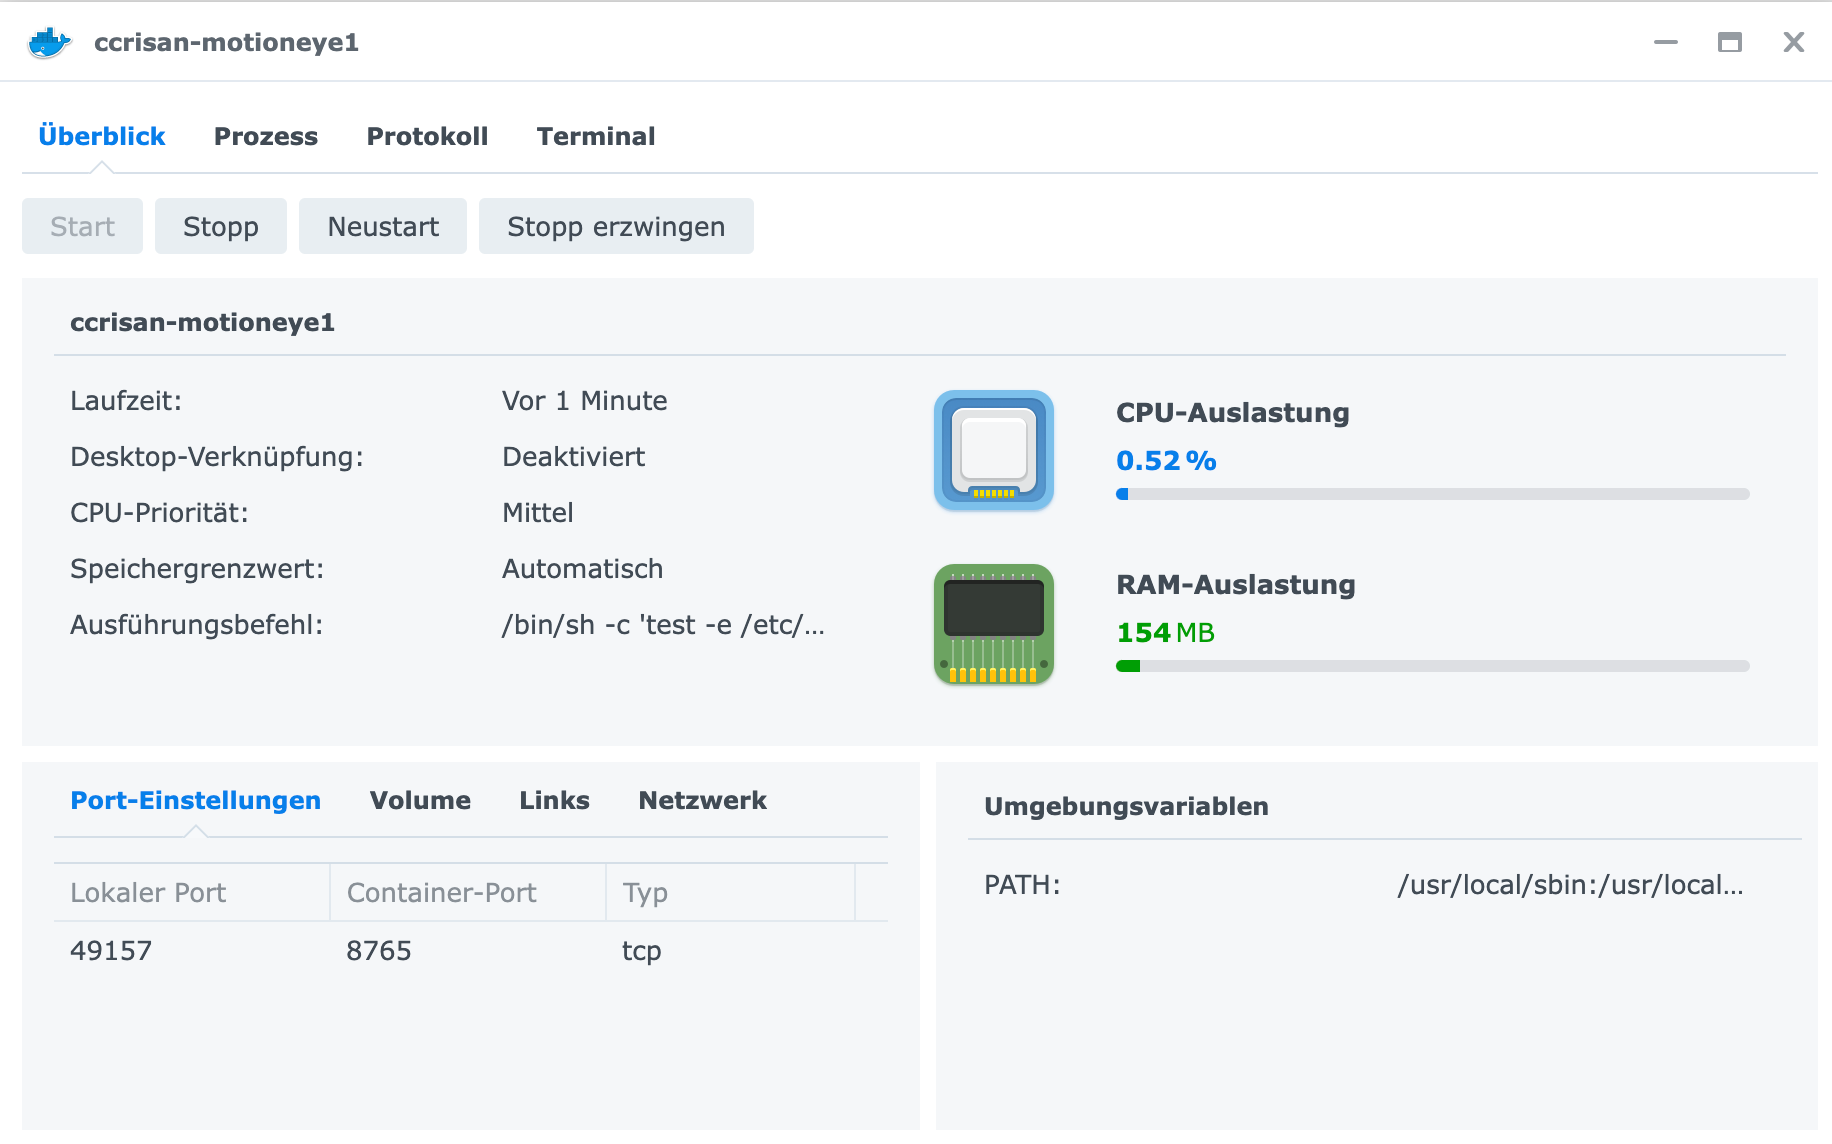This screenshot has width=1832, height=1144.
Task: Maximize the container details window
Action: [1729, 43]
